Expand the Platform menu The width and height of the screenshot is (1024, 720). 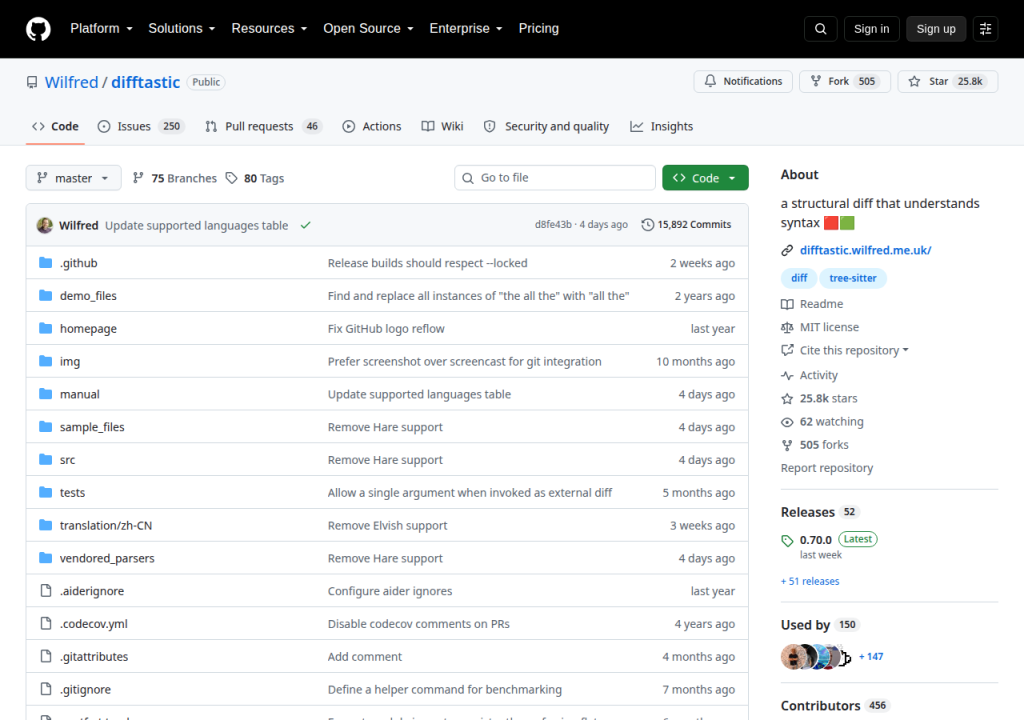point(101,29)
